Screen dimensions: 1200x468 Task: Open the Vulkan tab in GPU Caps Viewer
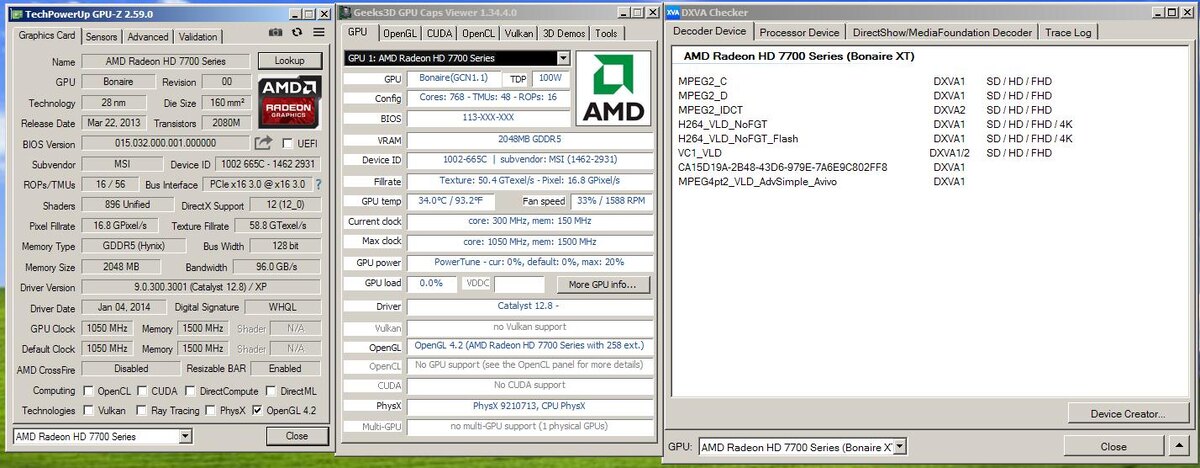point(519,33)
